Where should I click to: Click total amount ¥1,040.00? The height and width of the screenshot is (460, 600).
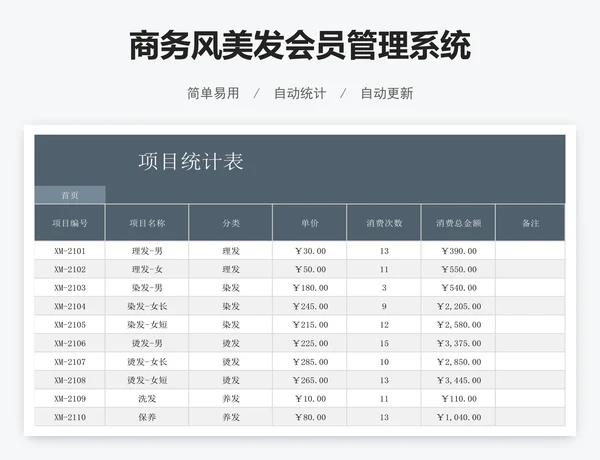click(x=458, y=417)
